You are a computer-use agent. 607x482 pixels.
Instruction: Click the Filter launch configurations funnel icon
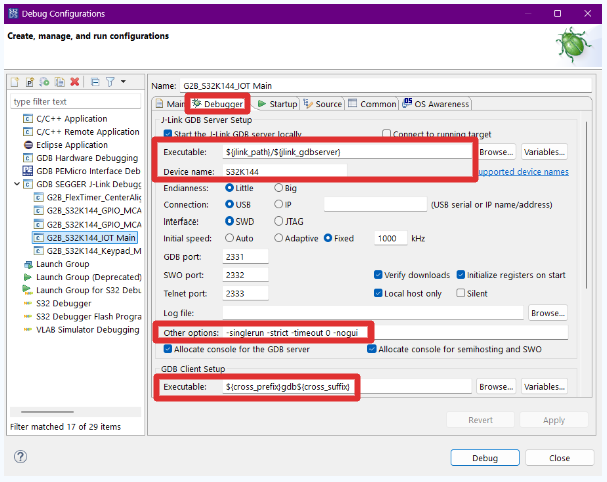click(110, 82)
